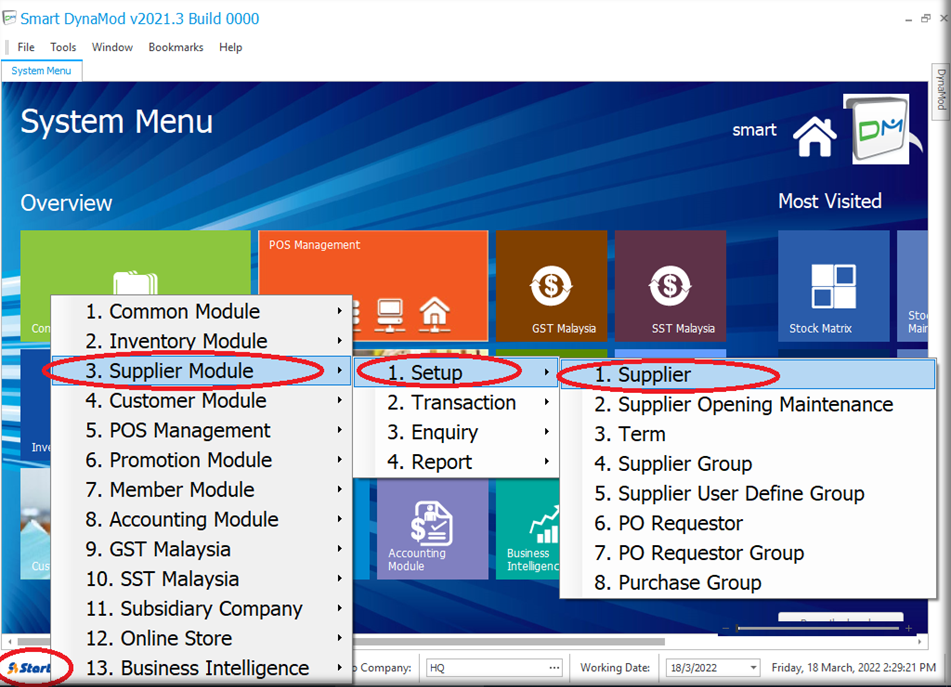Select PO Requestor Group entry
This screenshot has height=687, width=951.
[x=710, y=553]
